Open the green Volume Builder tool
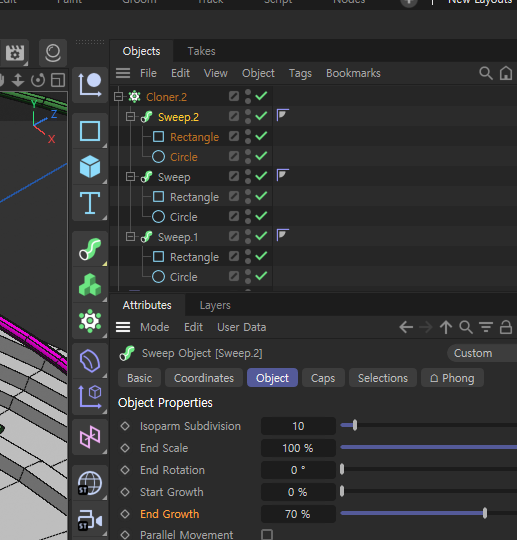The height and width of the screenshot is (540, 517). [x=90, y=285]
